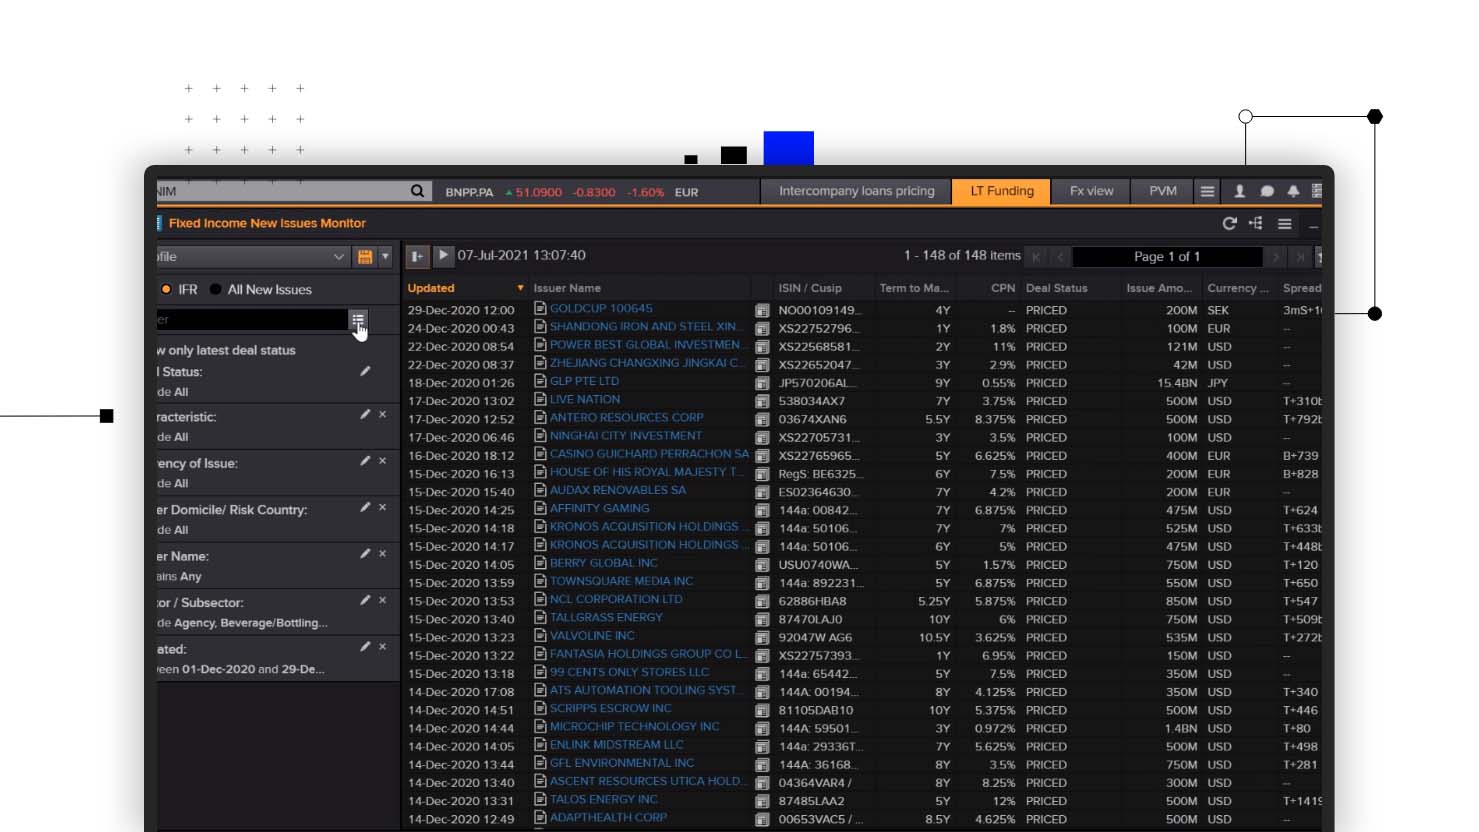
Task: Open the save options dropdown arrow
Action: tap(385, 257)
